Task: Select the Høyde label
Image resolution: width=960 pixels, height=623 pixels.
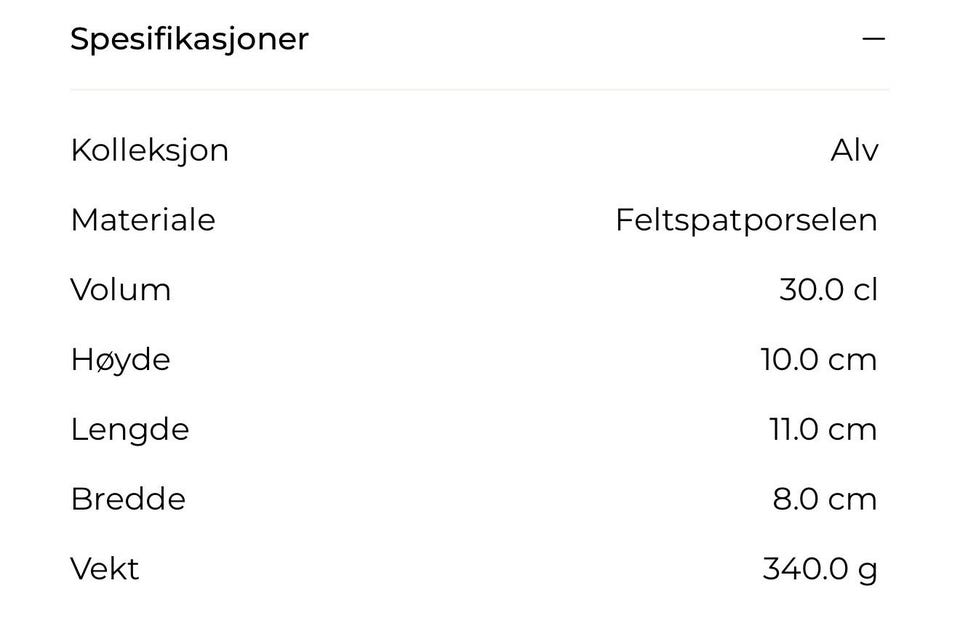Action: (121, 360)
